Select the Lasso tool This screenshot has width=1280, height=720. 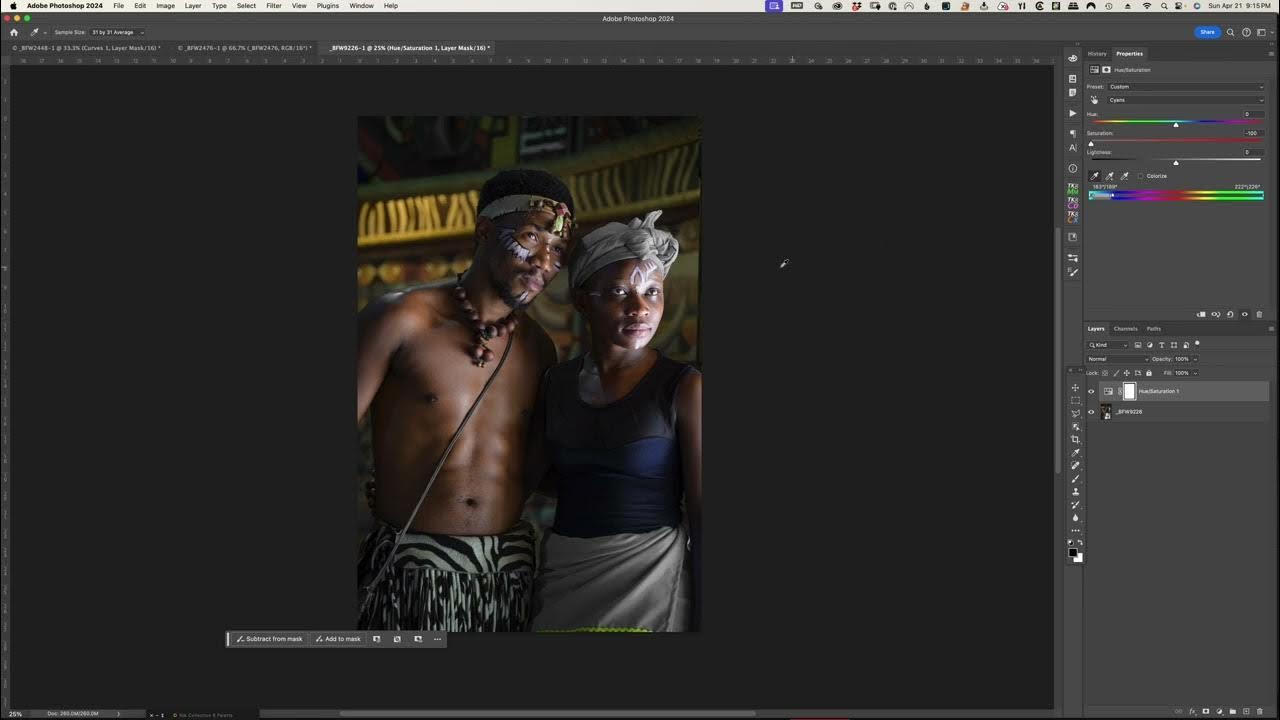1075,413
